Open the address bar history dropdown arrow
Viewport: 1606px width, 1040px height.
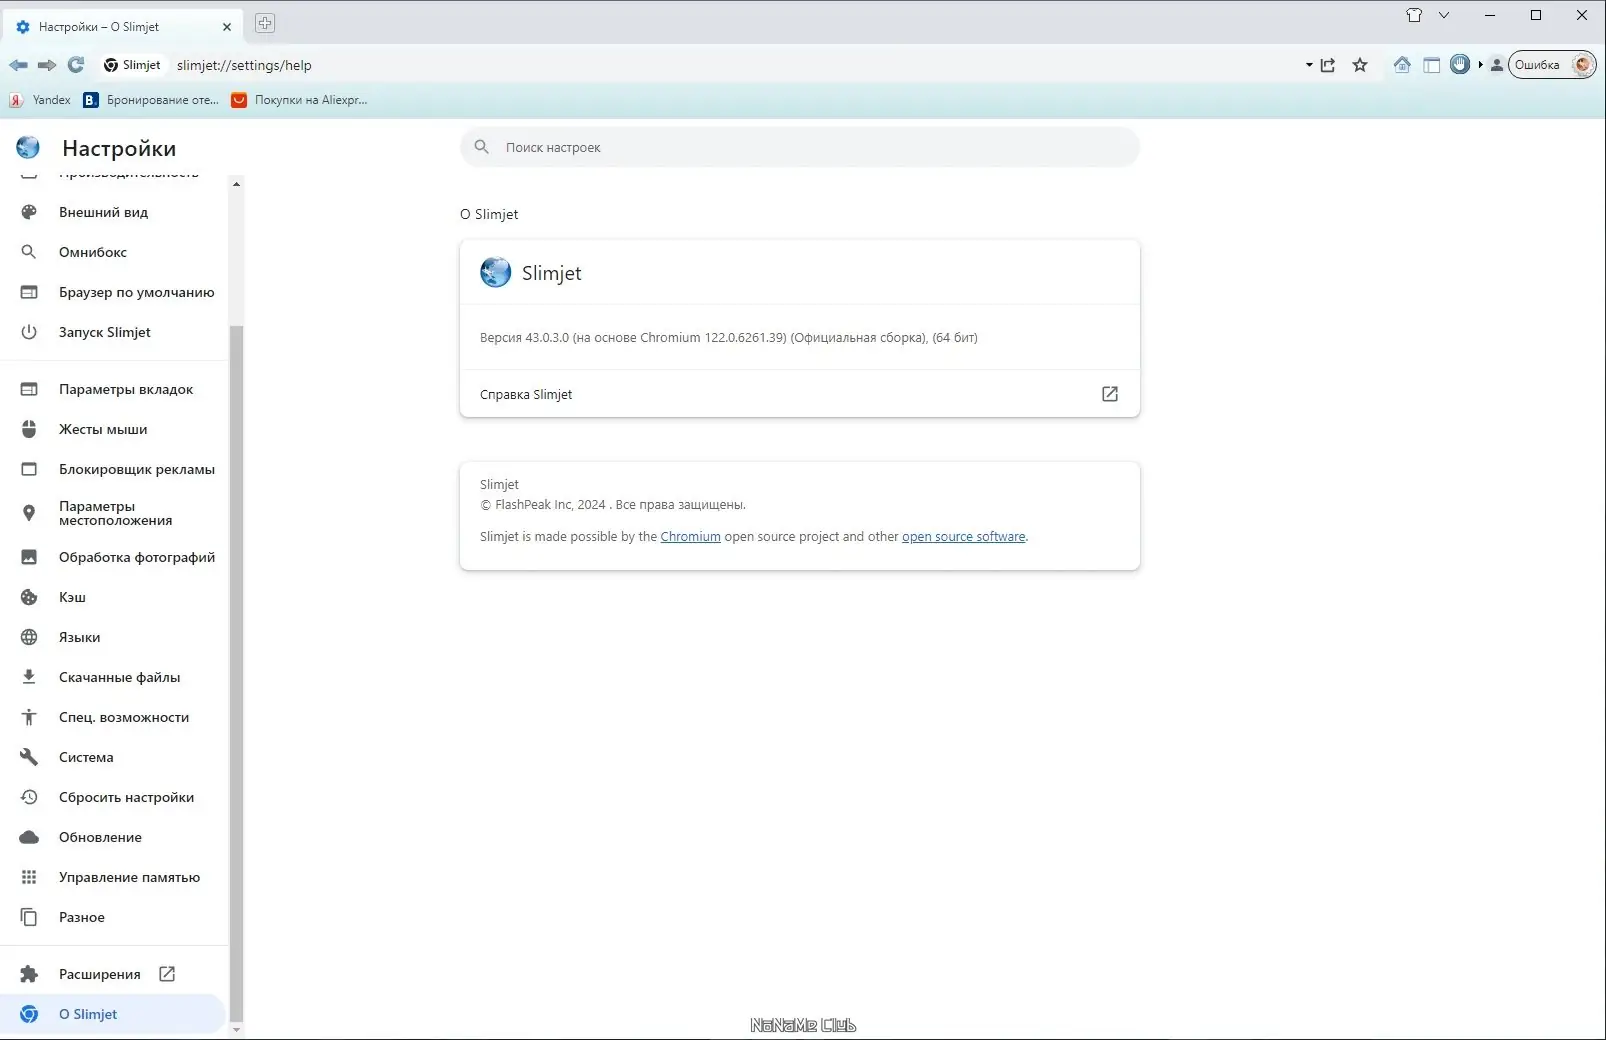[x=1309, y=65]
